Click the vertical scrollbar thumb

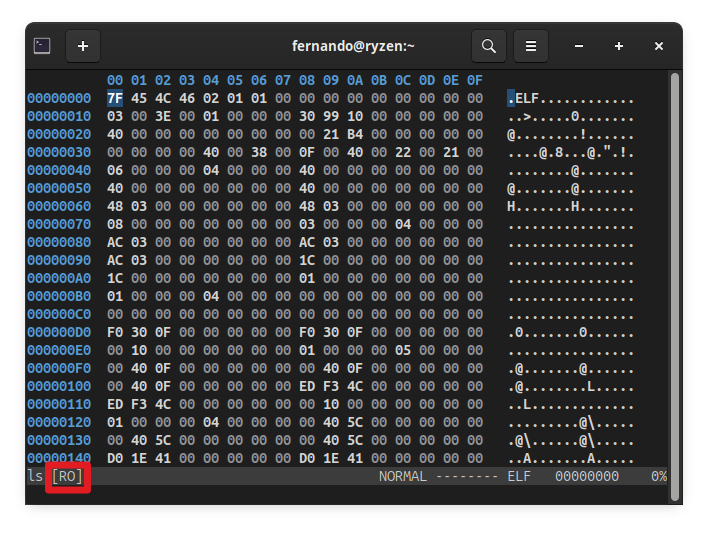pyautogui.click(x=675, y=286)
